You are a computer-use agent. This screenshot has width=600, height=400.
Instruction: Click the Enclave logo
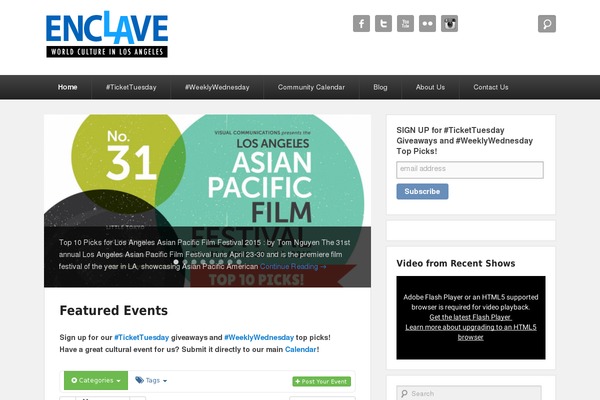click(107, 34)
